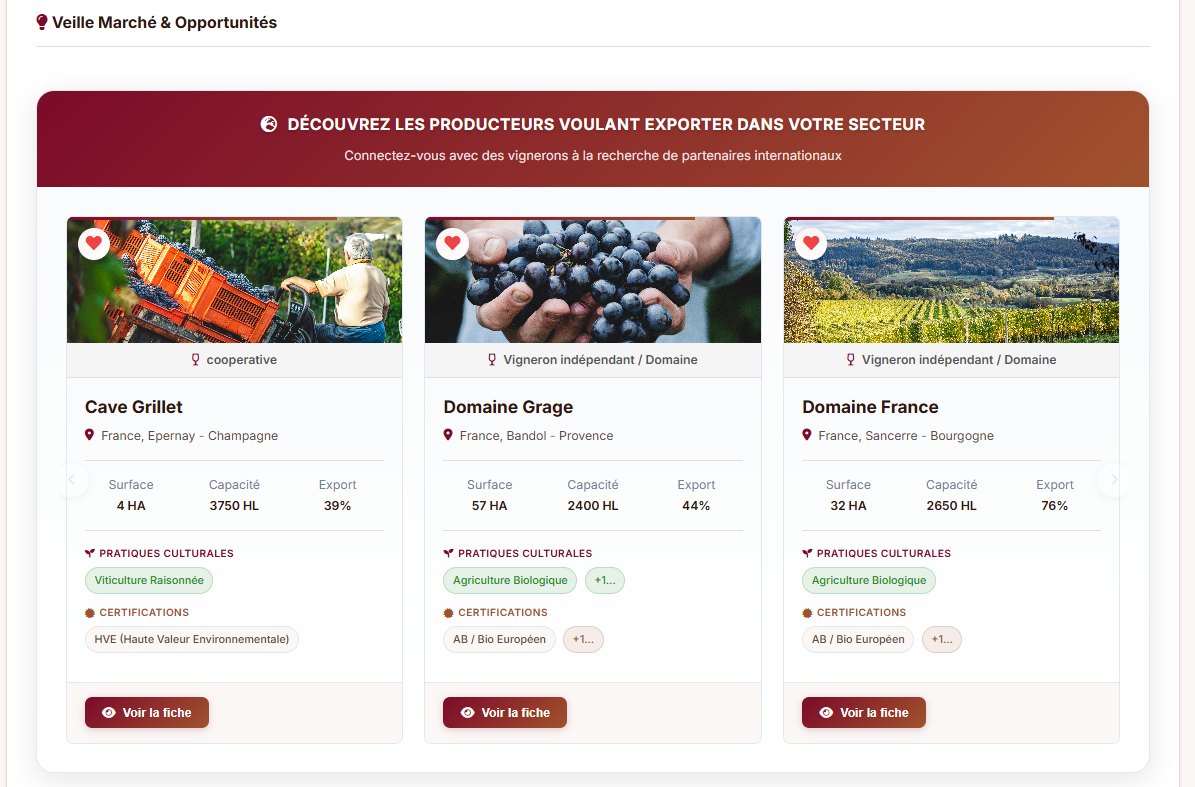The image size is (1195, 787).
Task: Open Cave Grillet's Voir la fiche button
Action: pyautogui.click(x=147, y=712)
